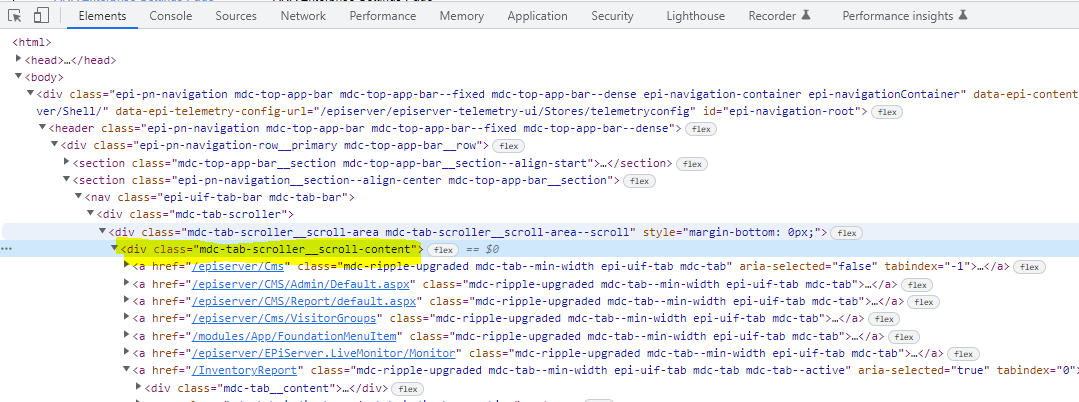Collapse the nav epi-uif-tab-bar node
This screenshot has width=1079, height=402.
click(79, 197)
